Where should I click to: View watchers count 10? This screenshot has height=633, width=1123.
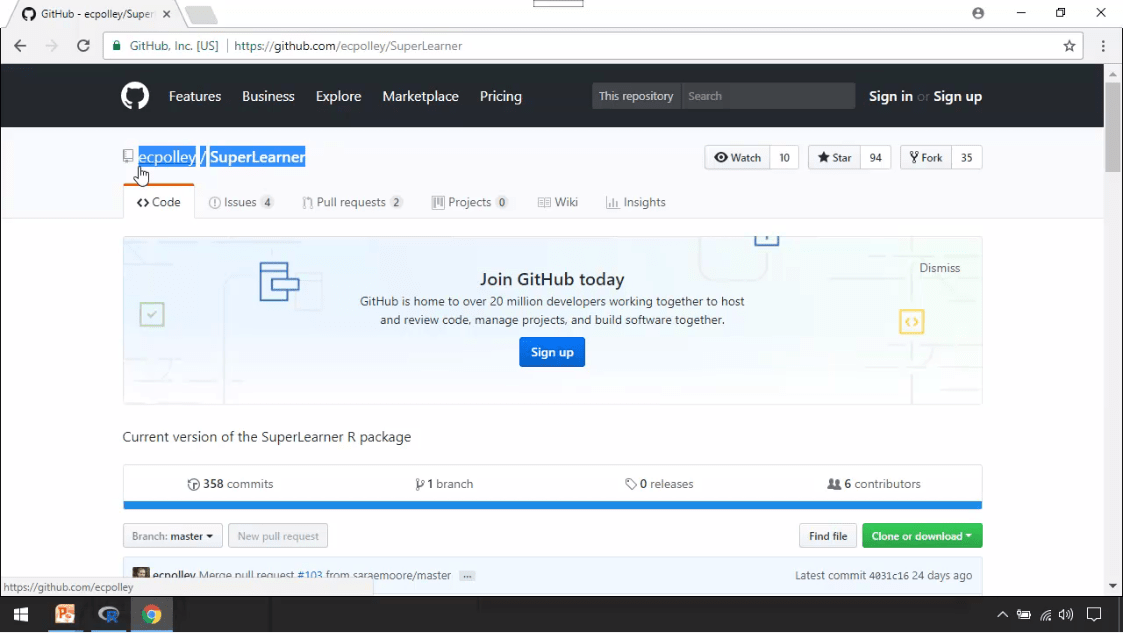(784, 158)
